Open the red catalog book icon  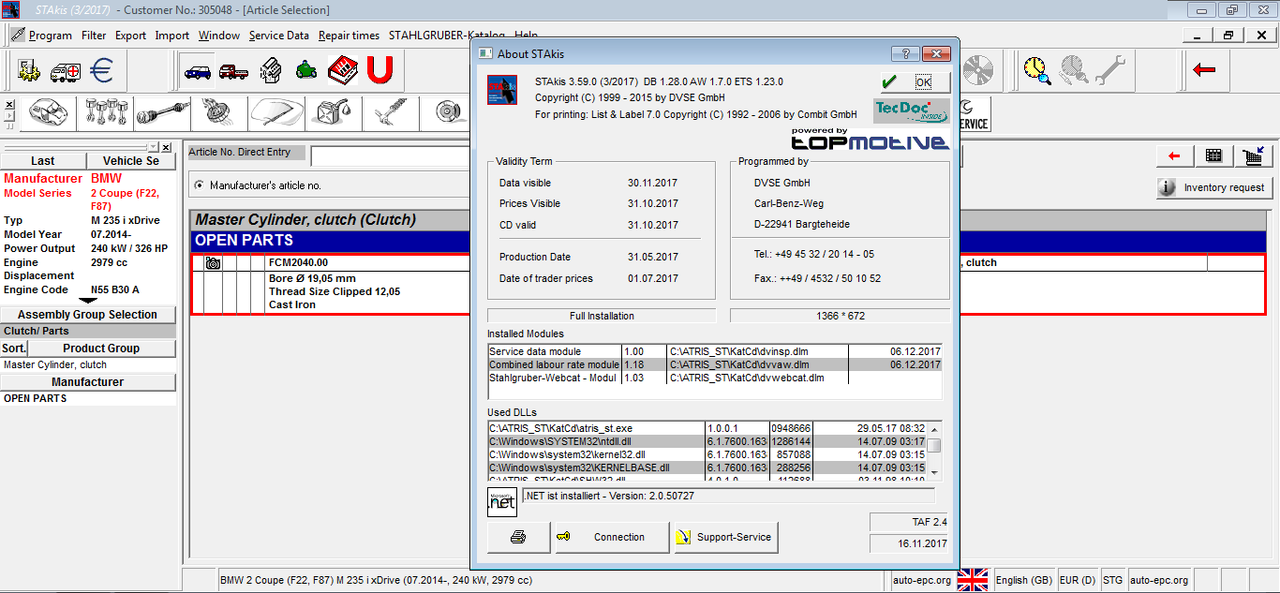pyautogui.click(x=343, y=71)
